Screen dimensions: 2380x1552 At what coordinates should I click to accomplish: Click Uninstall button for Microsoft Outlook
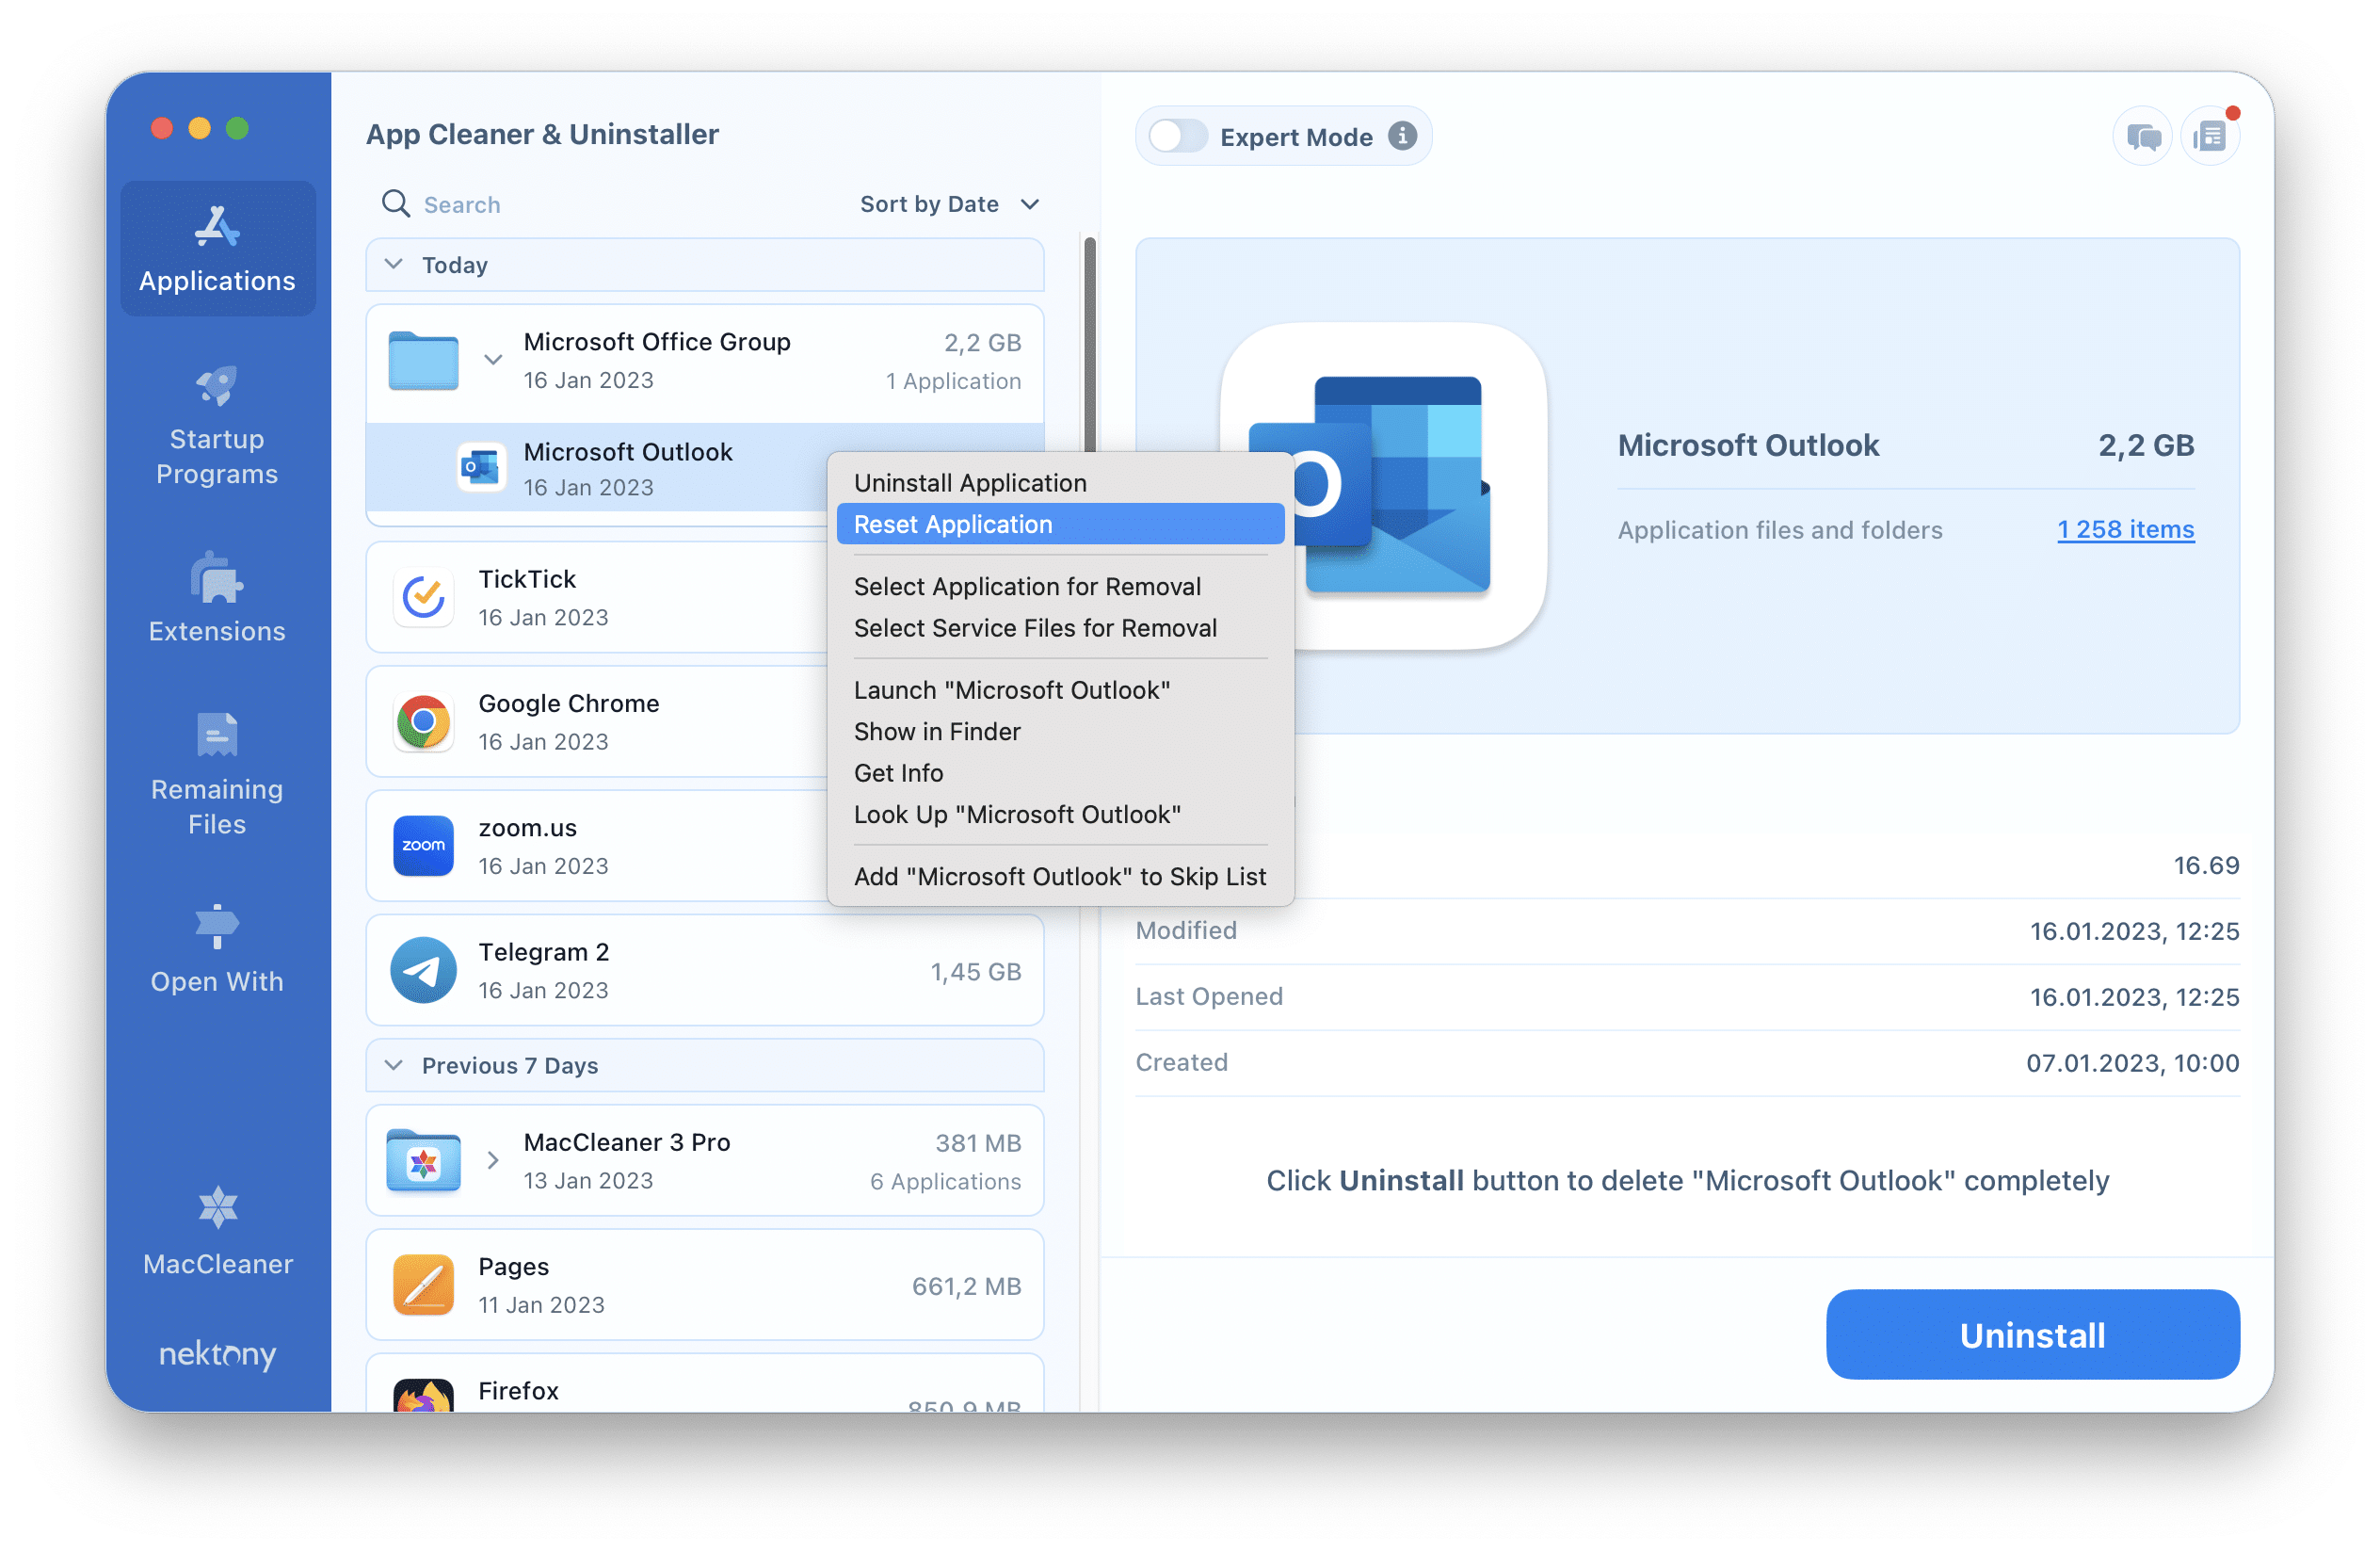(x=2033, y=1336)
